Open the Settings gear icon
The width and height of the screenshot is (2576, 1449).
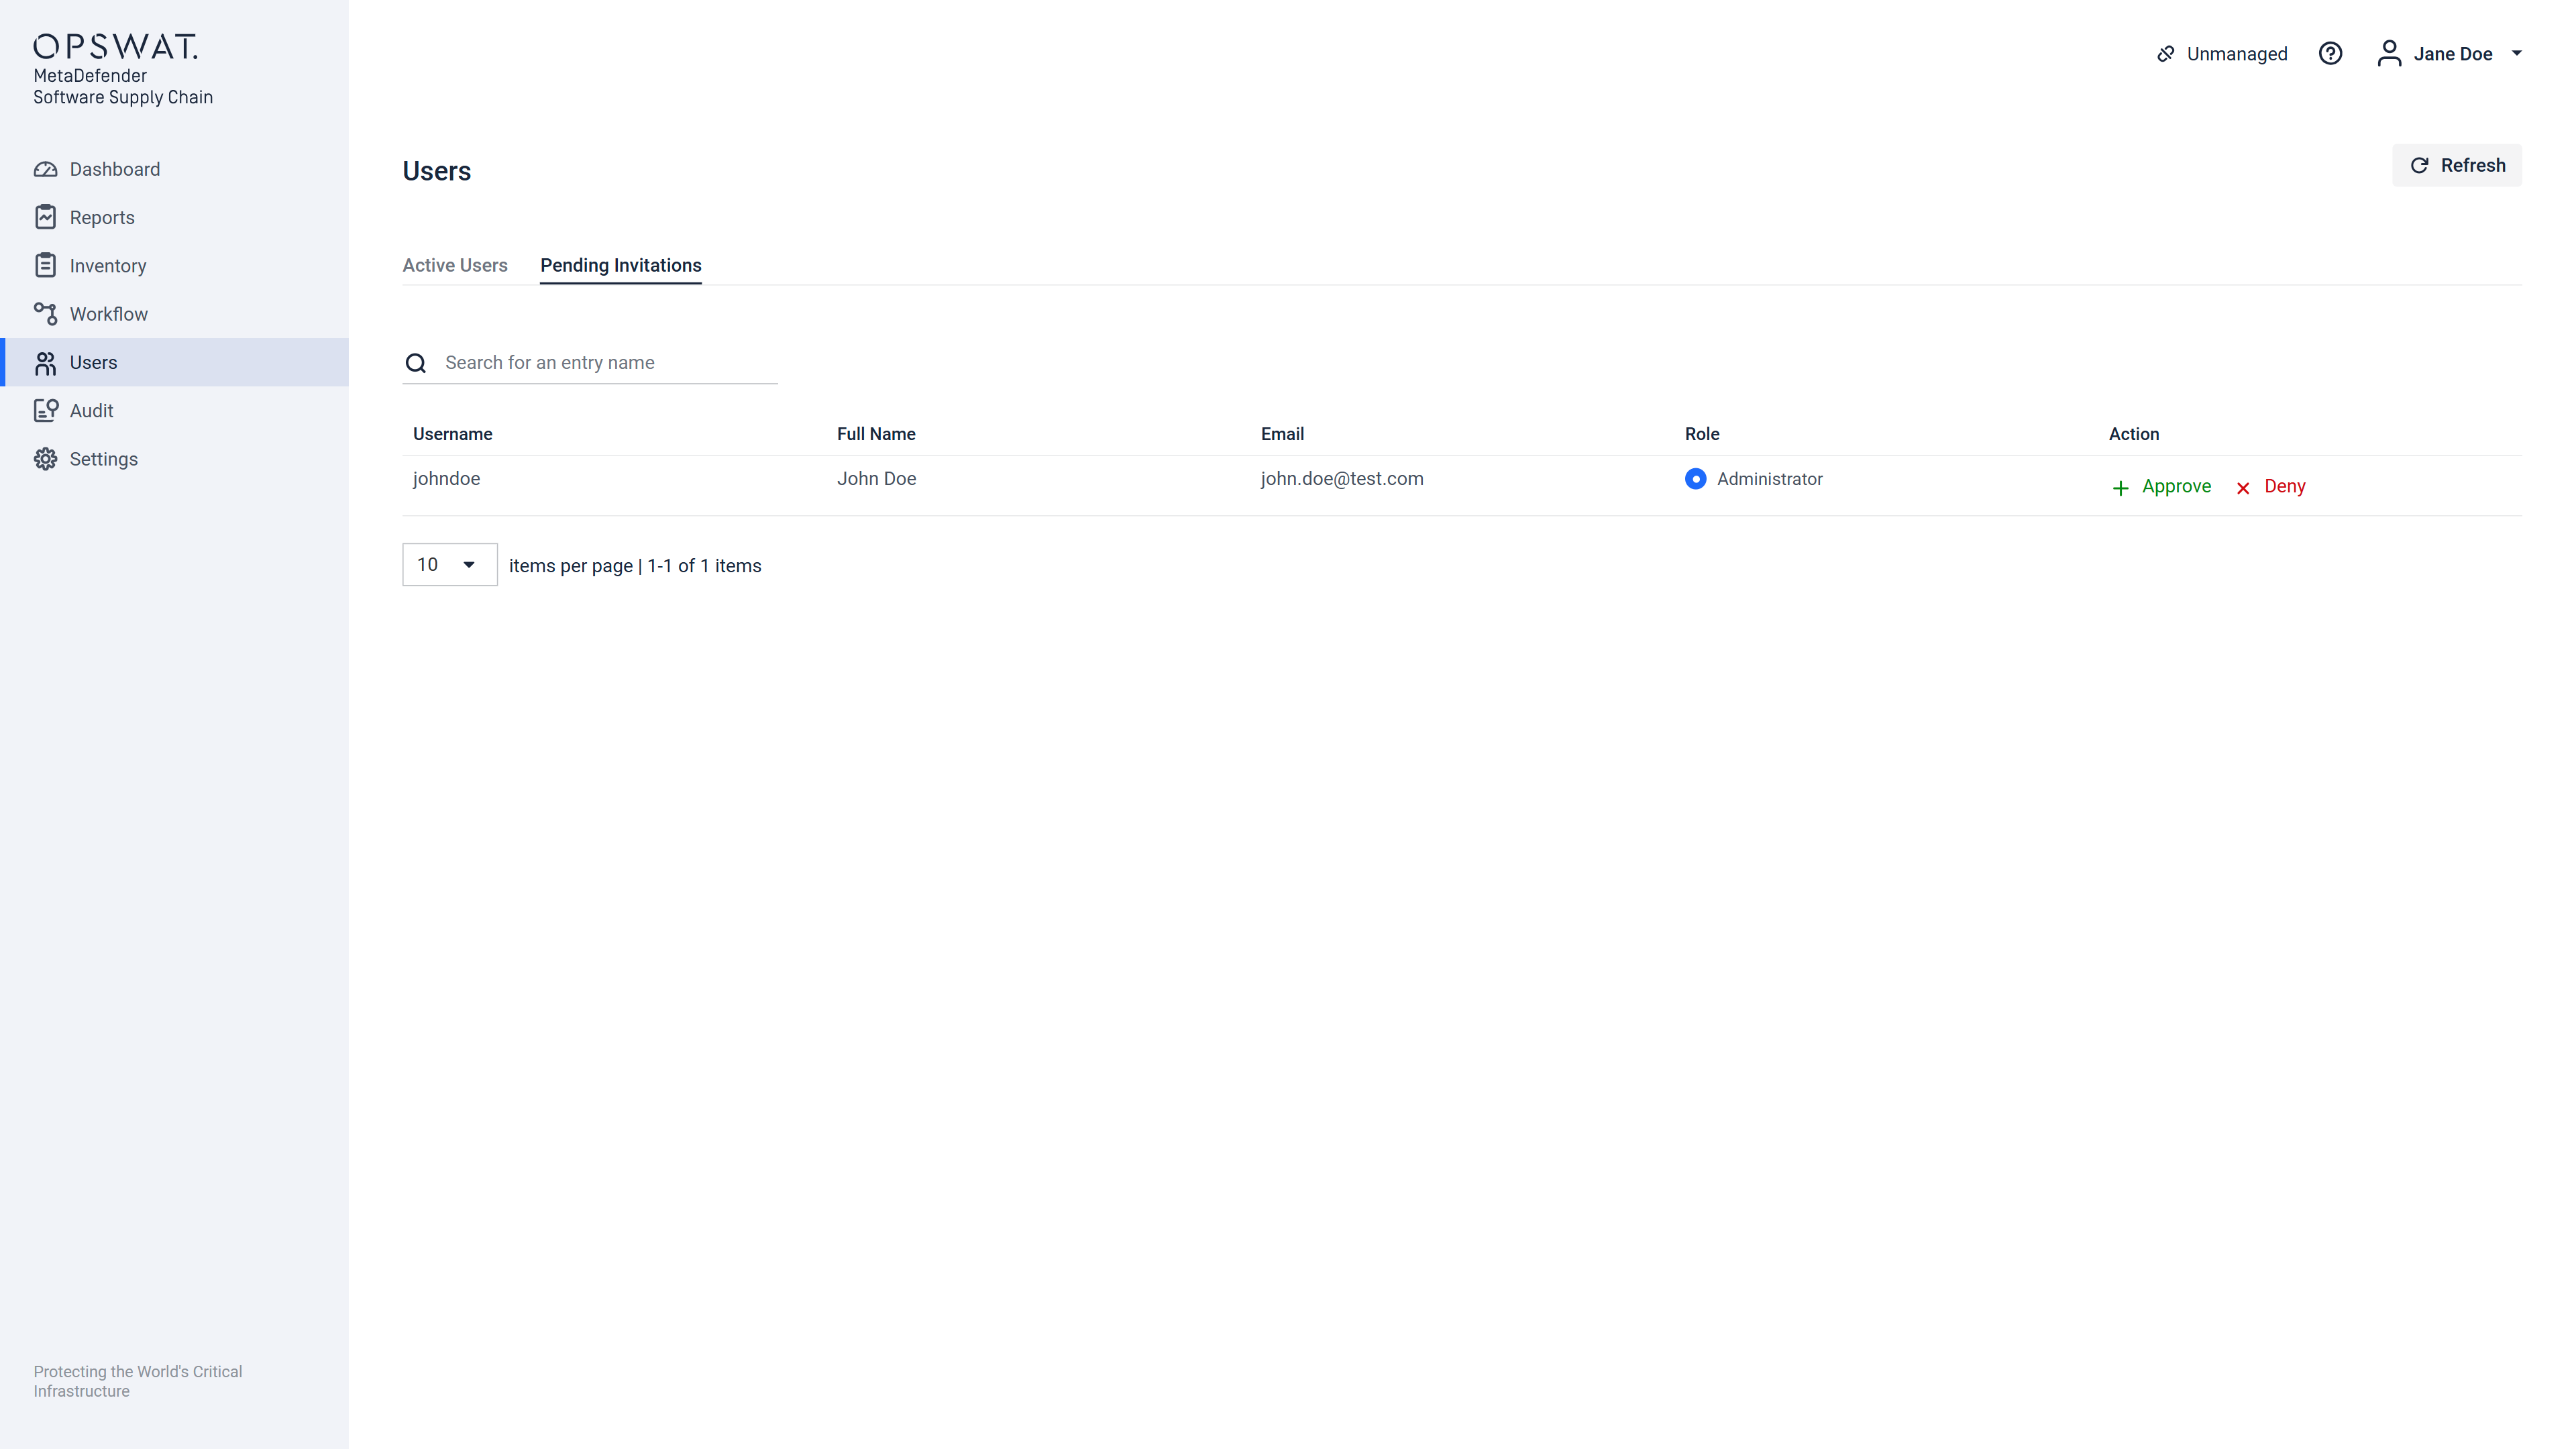[45, 459]
